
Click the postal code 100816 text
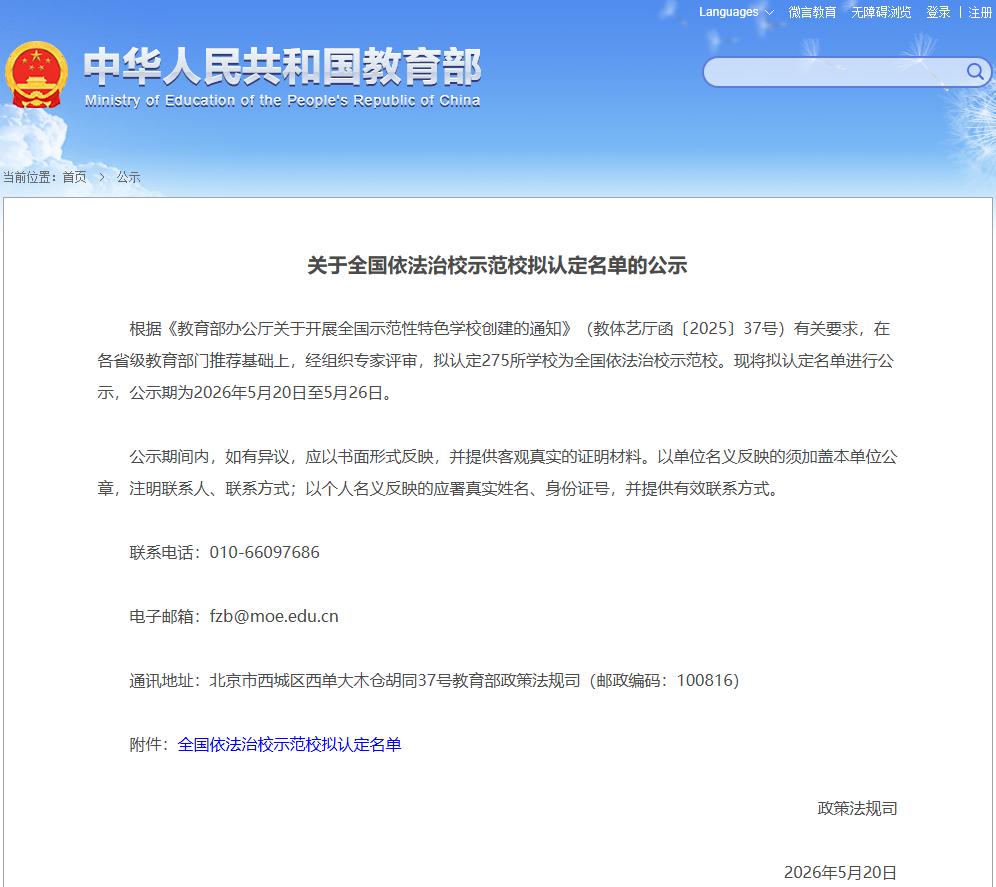704,680
